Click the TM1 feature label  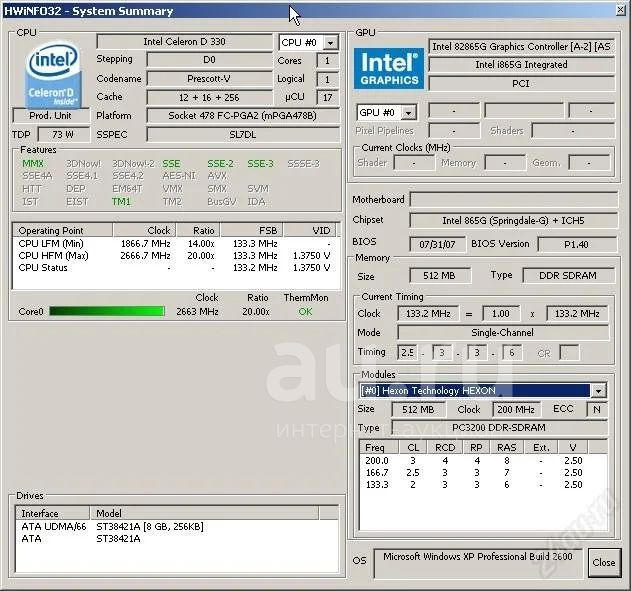click(121, 202)
